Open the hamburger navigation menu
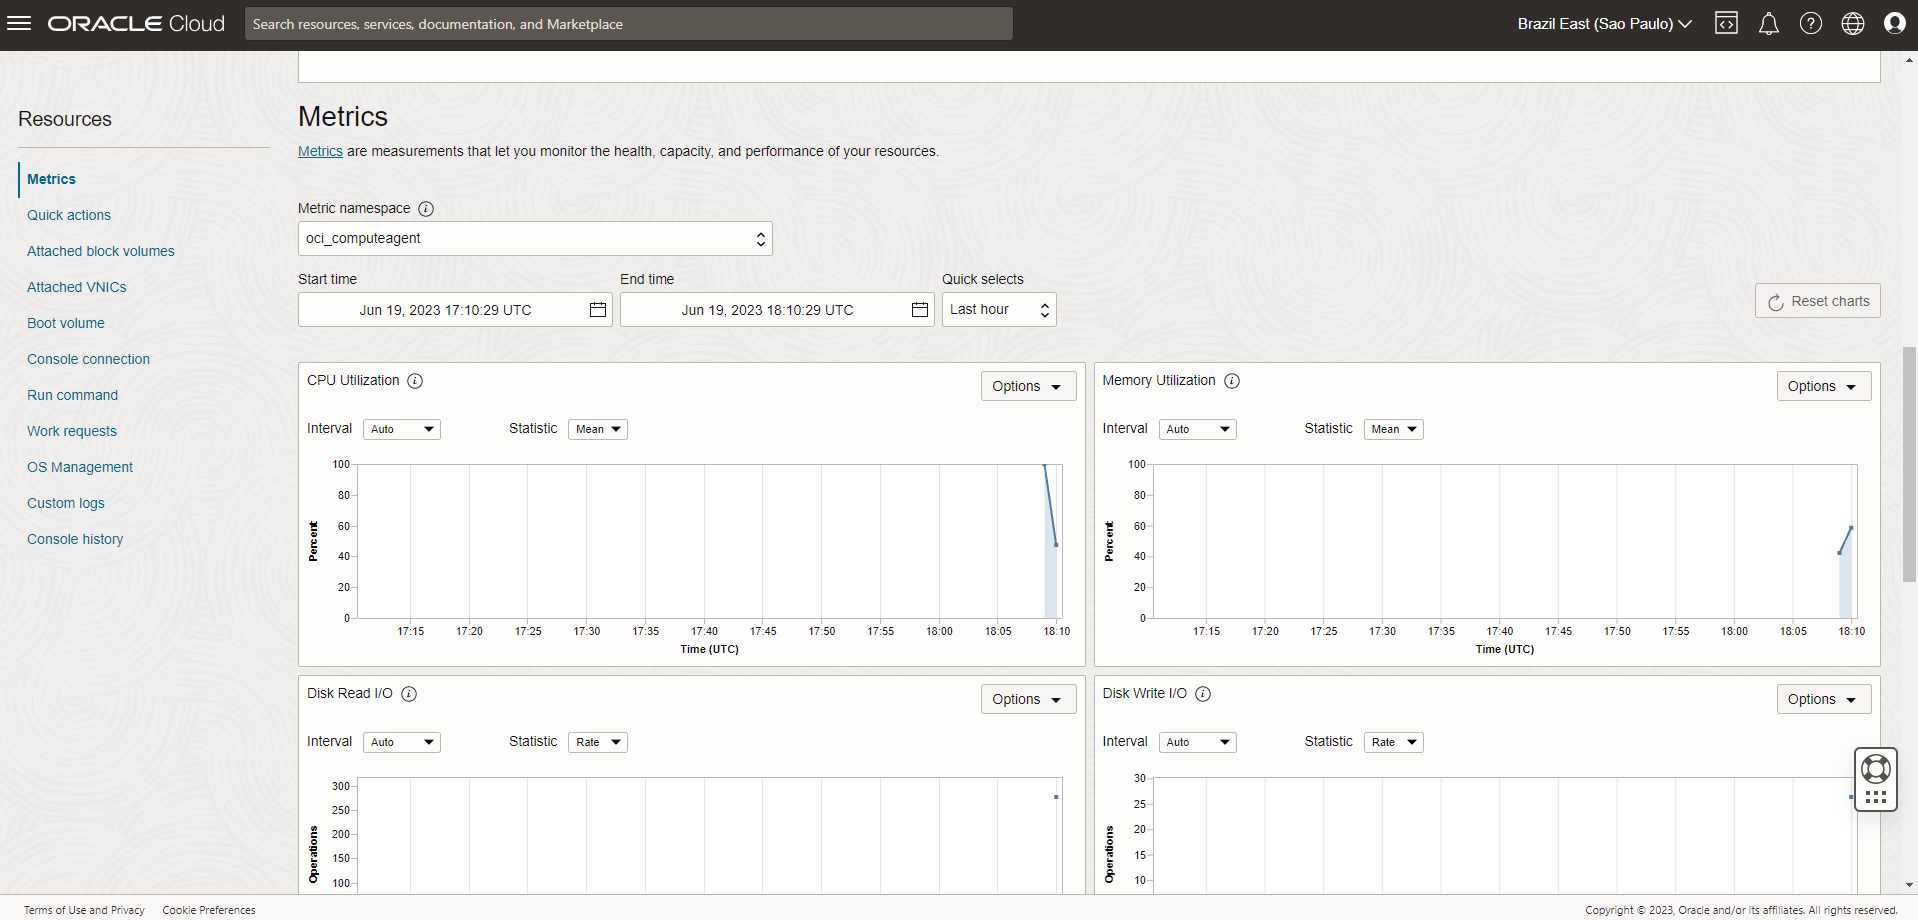This screenshot has height=920, width=1918. [19, 23]
